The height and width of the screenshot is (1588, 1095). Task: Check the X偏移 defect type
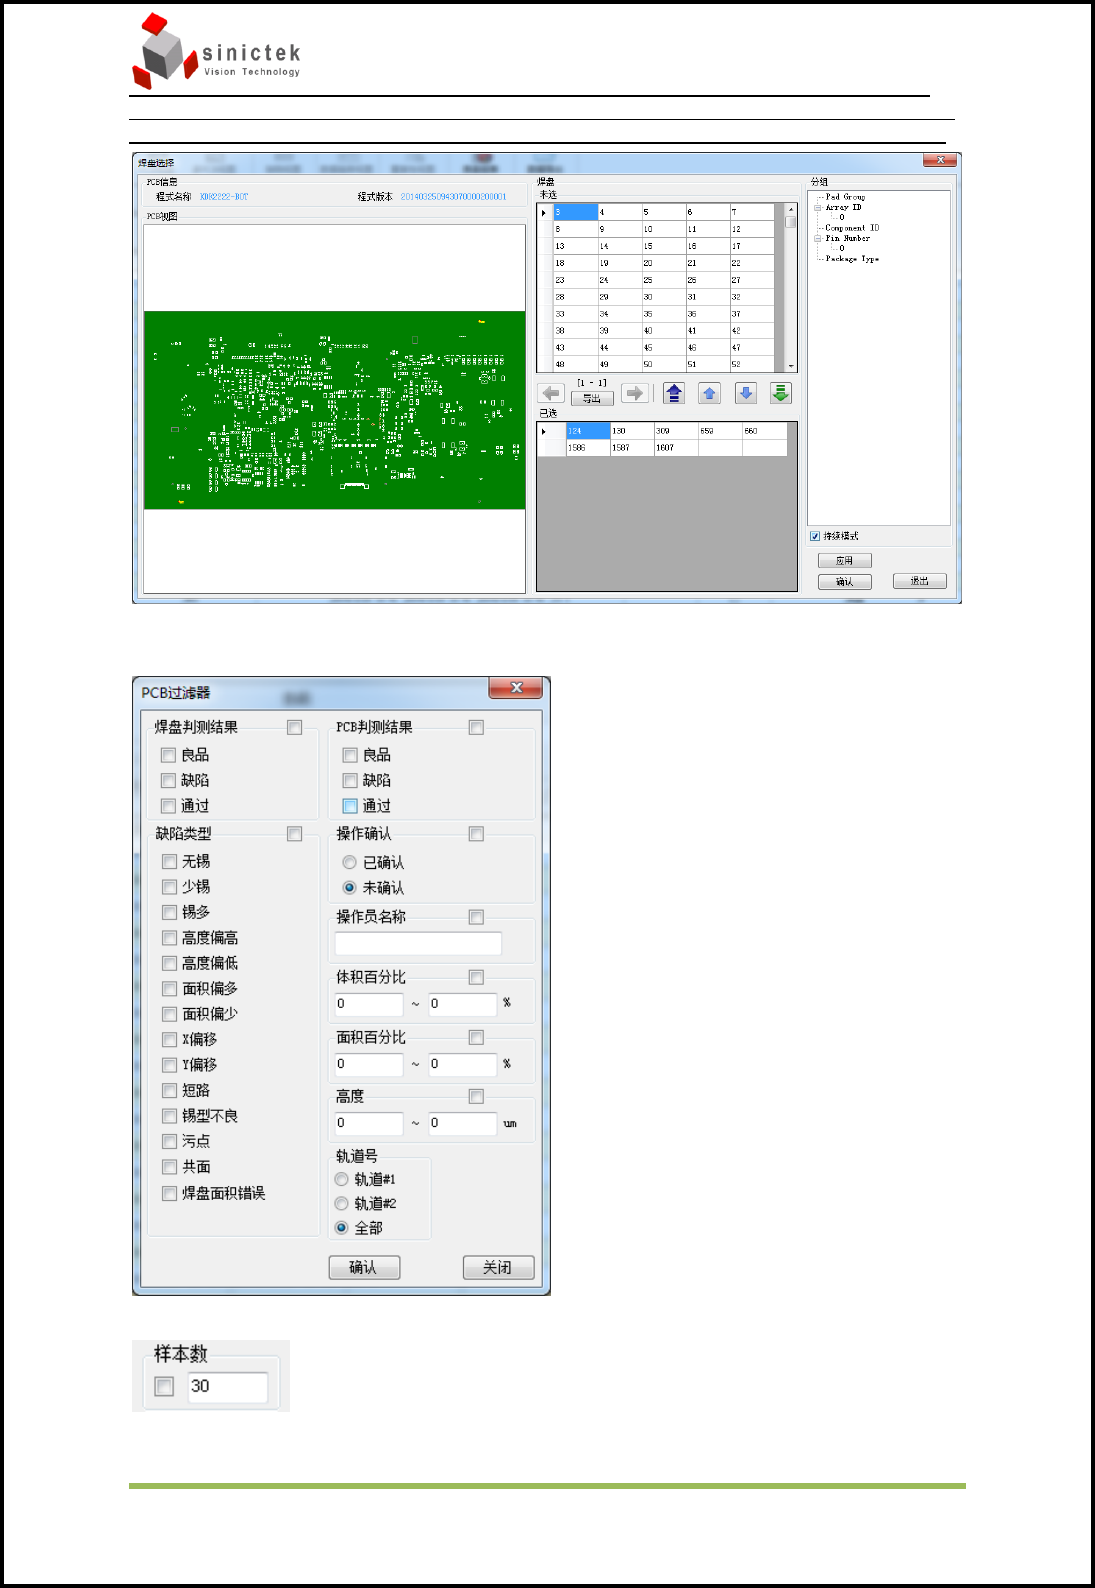tap(169, 1040)
